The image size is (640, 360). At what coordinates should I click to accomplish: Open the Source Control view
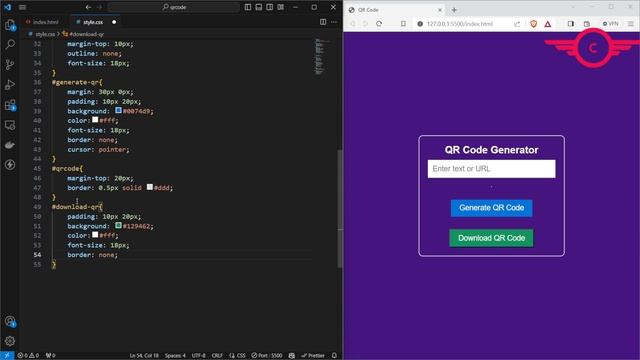pyautogui.click(x=10, y=64)
